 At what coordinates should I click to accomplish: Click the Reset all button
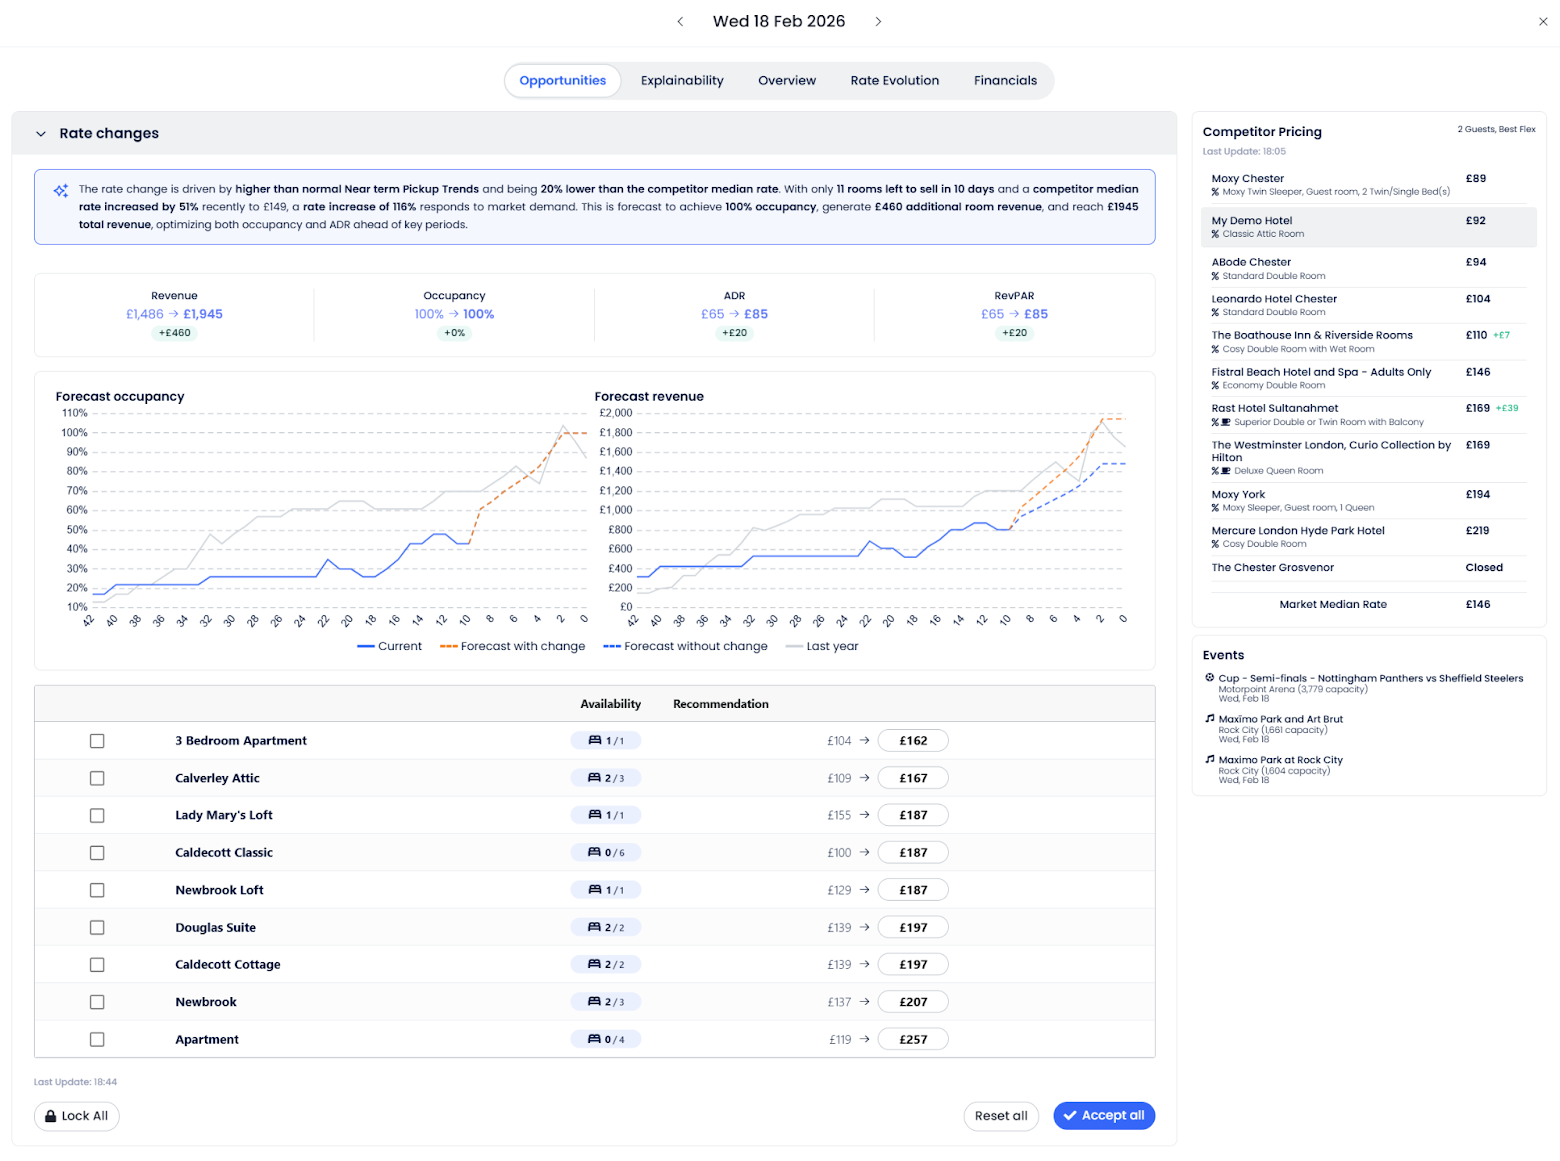point(1001,1116)
